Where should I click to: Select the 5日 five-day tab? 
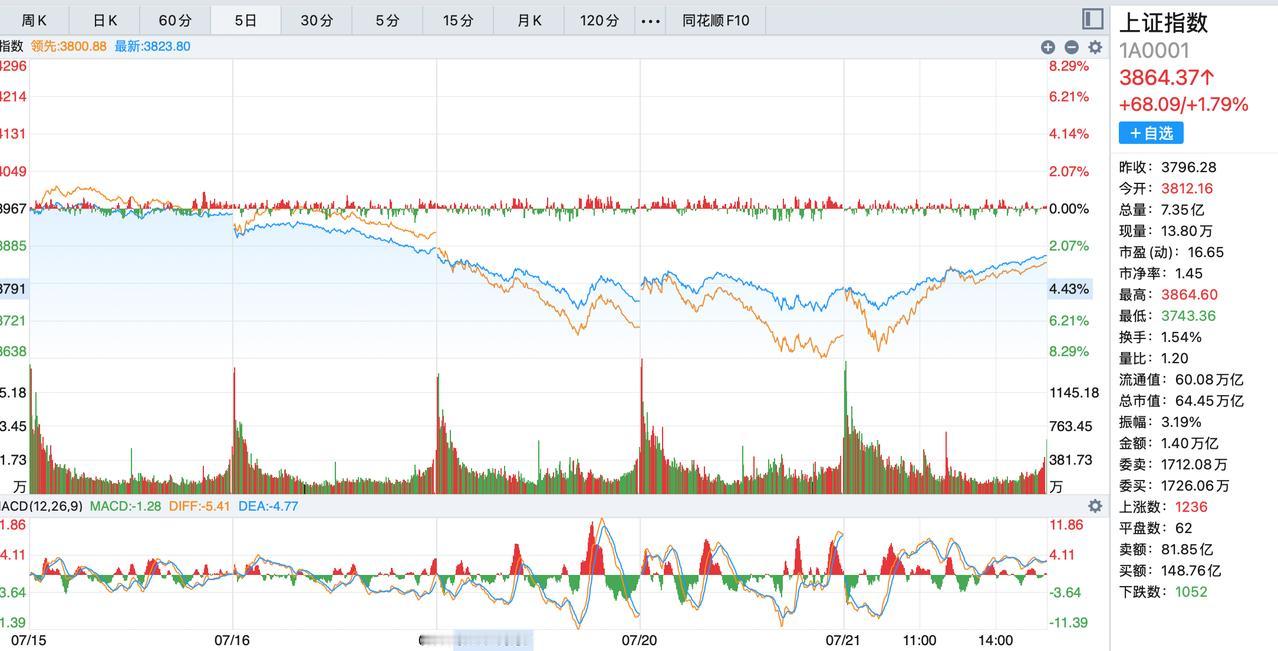tap(245, 20)
